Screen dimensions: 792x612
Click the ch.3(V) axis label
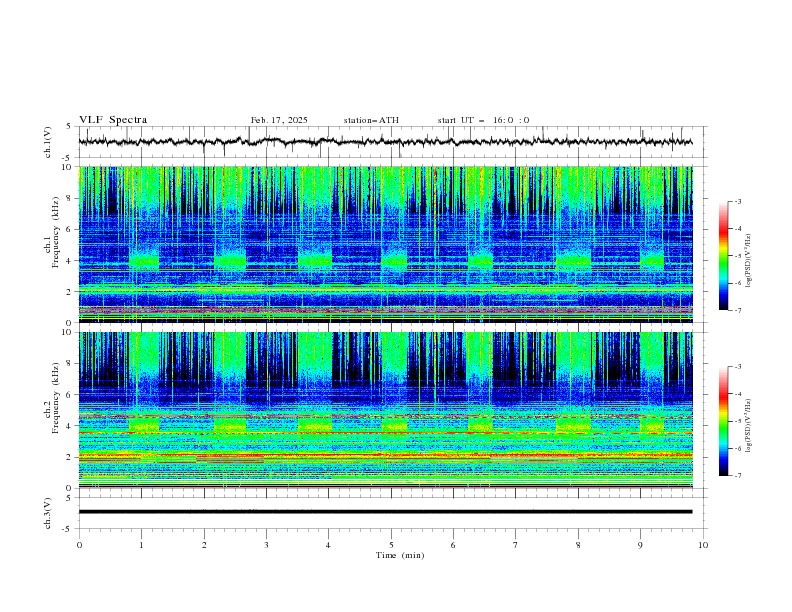tap(47, 513)
